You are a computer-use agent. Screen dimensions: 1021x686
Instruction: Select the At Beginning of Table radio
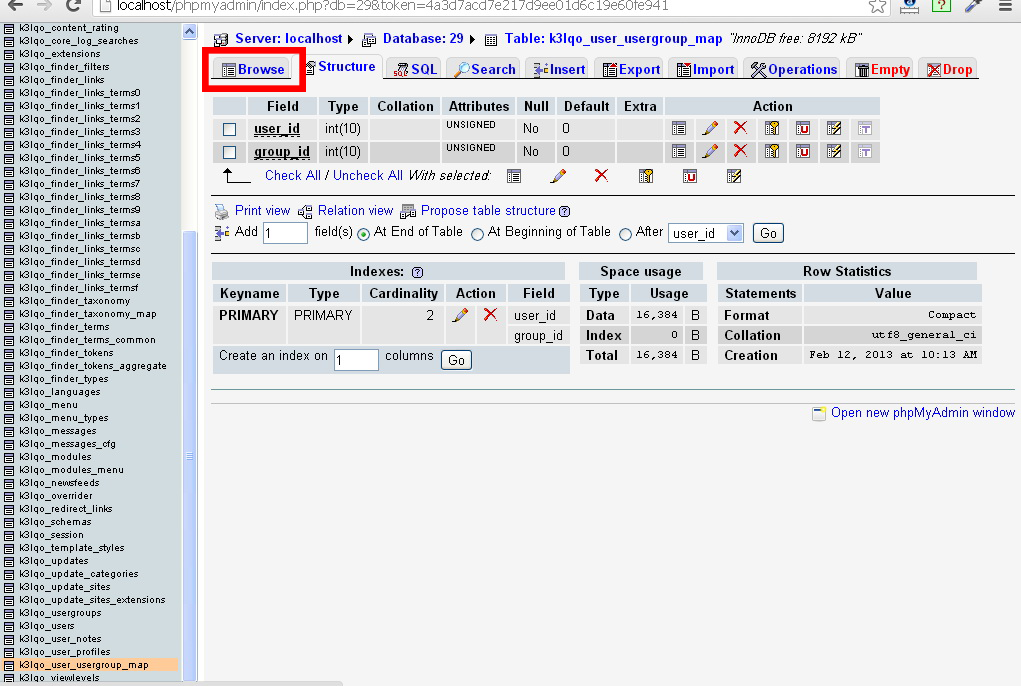click(x=478, y=233)
